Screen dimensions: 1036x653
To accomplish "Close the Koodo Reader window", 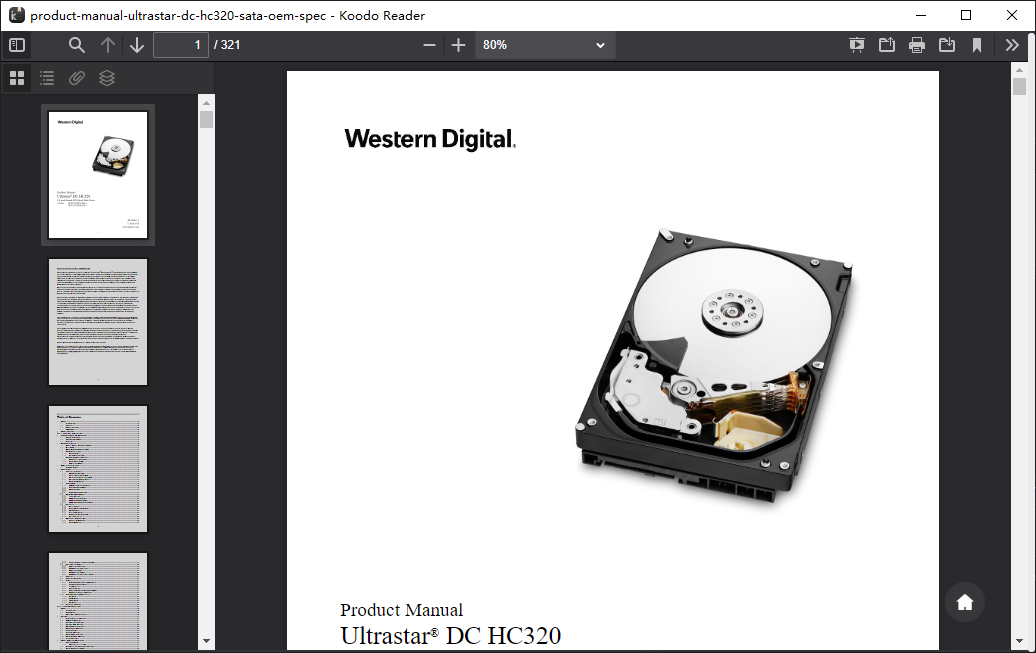I will coord(1012,15).
